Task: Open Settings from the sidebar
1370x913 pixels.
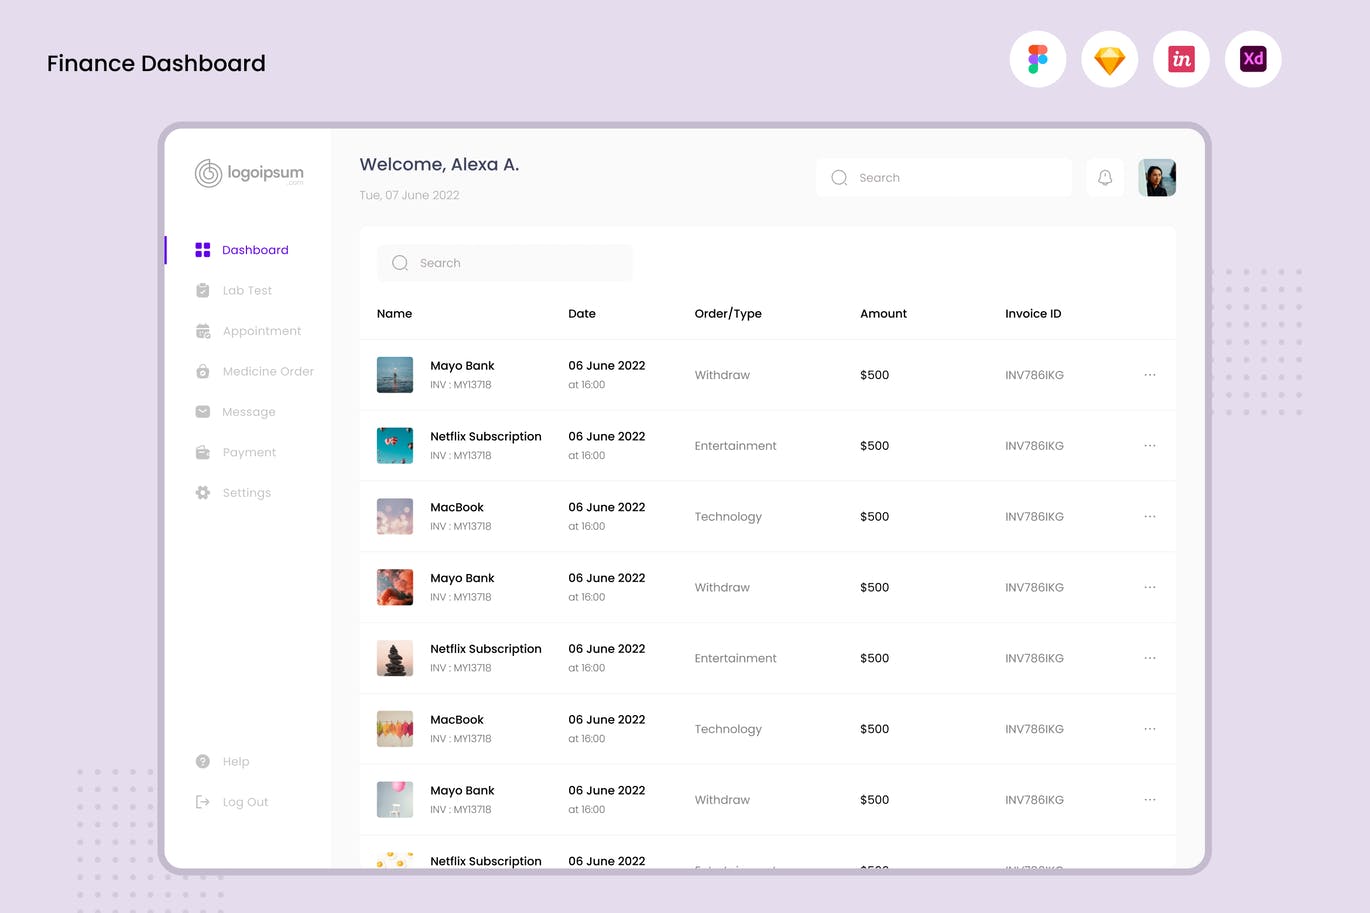Action: [x=247, y=493]
